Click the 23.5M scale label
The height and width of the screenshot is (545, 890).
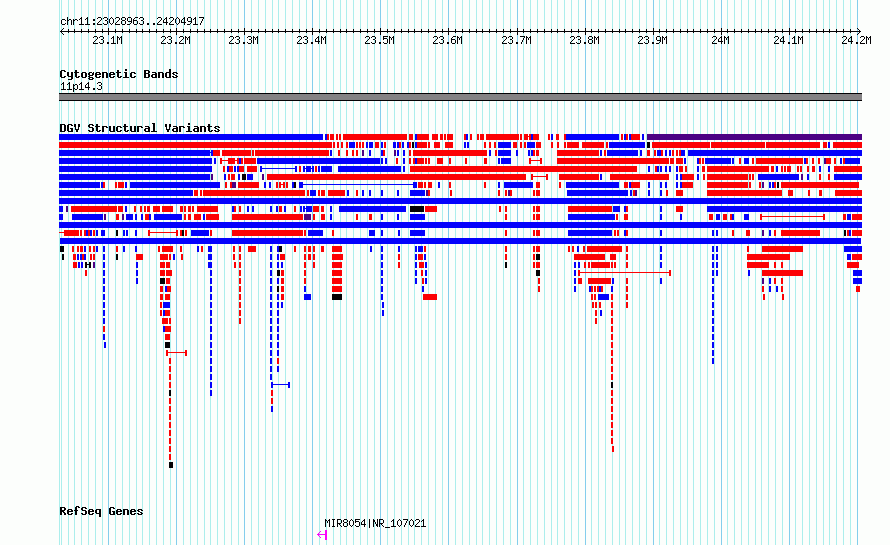click(x=380, y=40)
